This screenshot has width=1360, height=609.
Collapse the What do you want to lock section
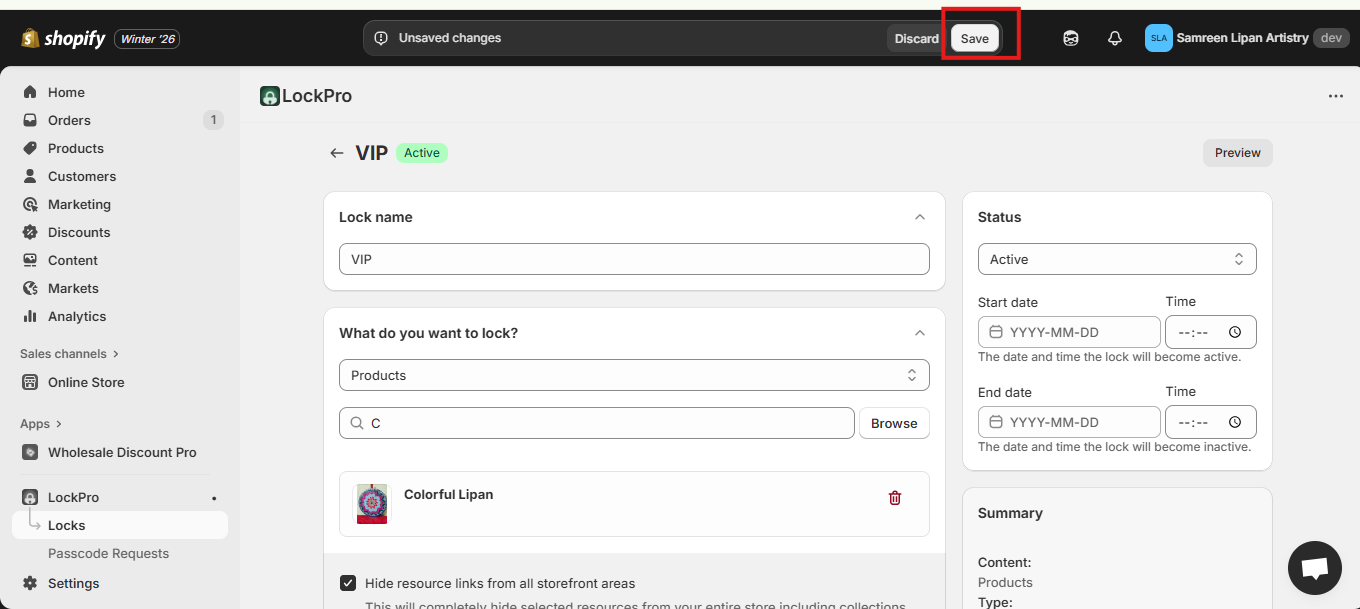[920, 333]
